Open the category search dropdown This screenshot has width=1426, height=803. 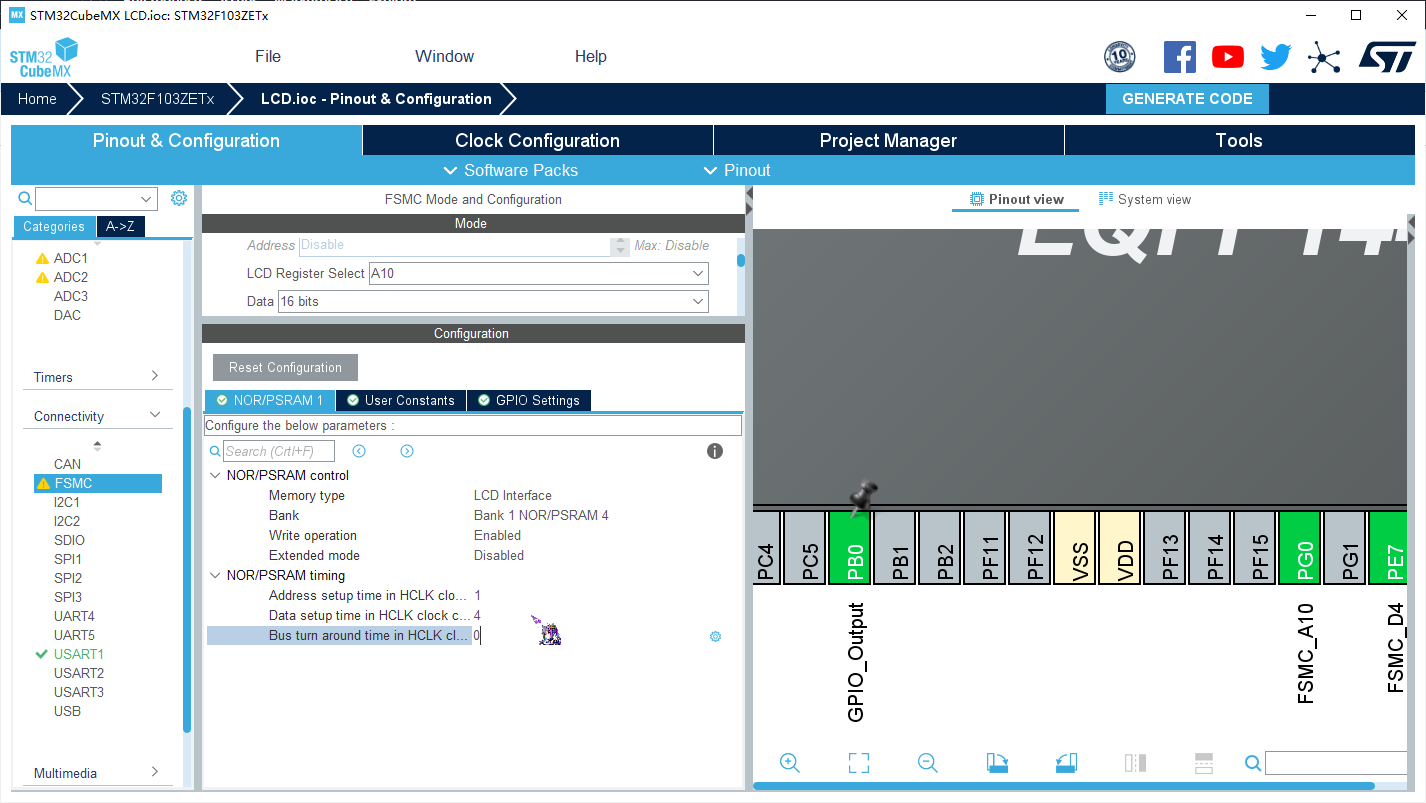tap(147, 199)
